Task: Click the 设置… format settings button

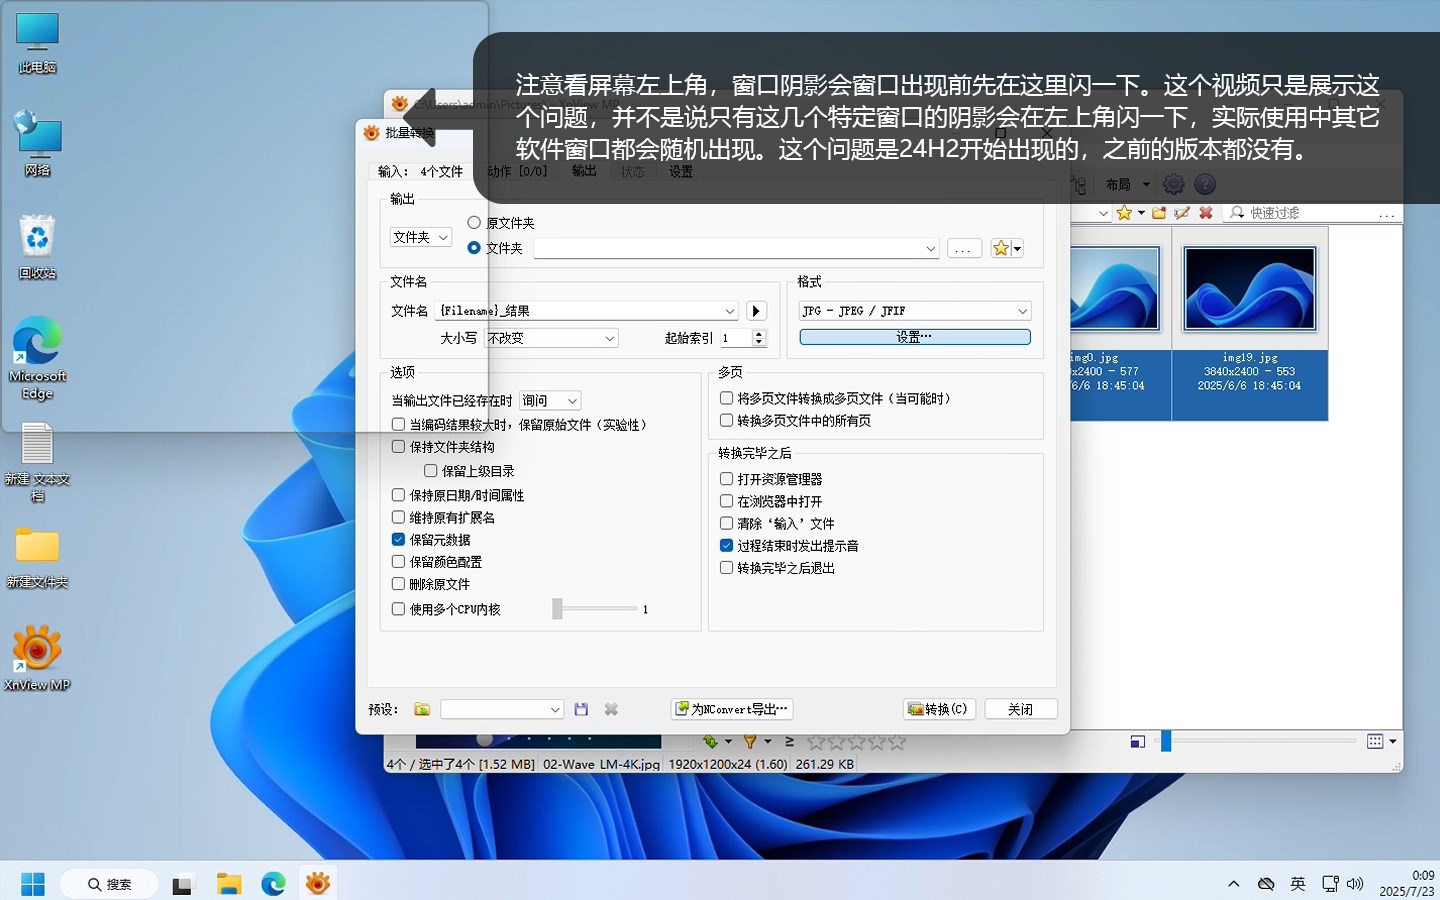Action: pyautogui.click(x=915, y=337)
